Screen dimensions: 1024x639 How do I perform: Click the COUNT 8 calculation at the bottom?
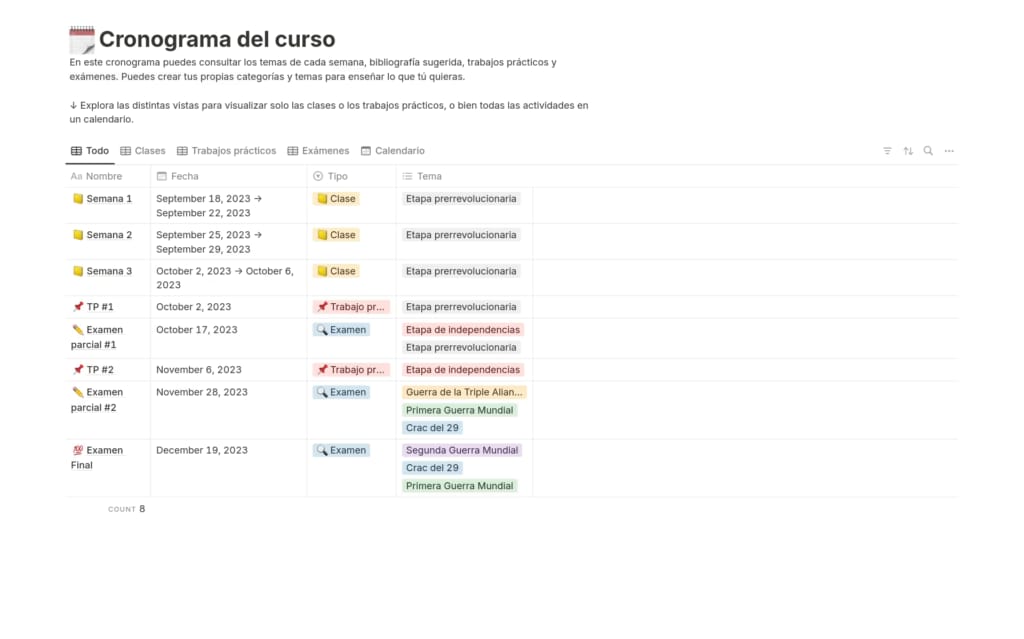[x=126, y=508]
